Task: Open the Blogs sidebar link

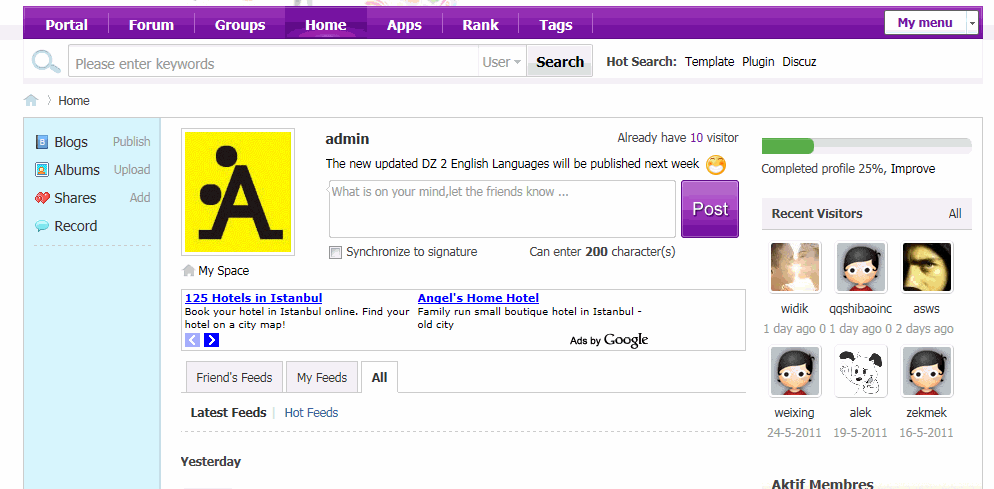Action: (71, 143)
